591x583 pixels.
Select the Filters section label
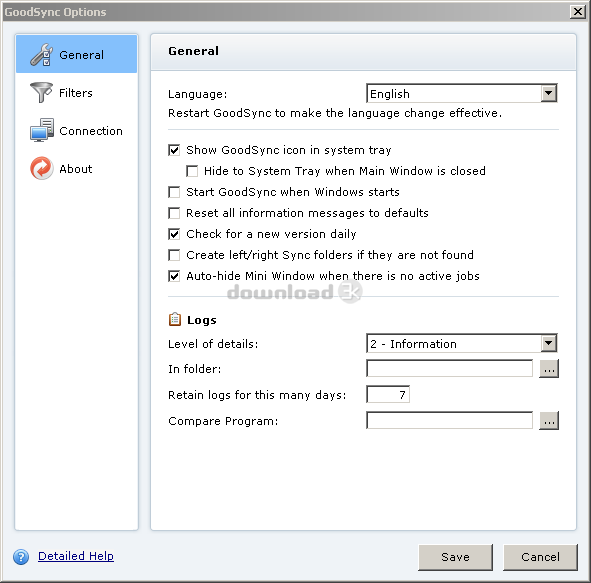76,93
